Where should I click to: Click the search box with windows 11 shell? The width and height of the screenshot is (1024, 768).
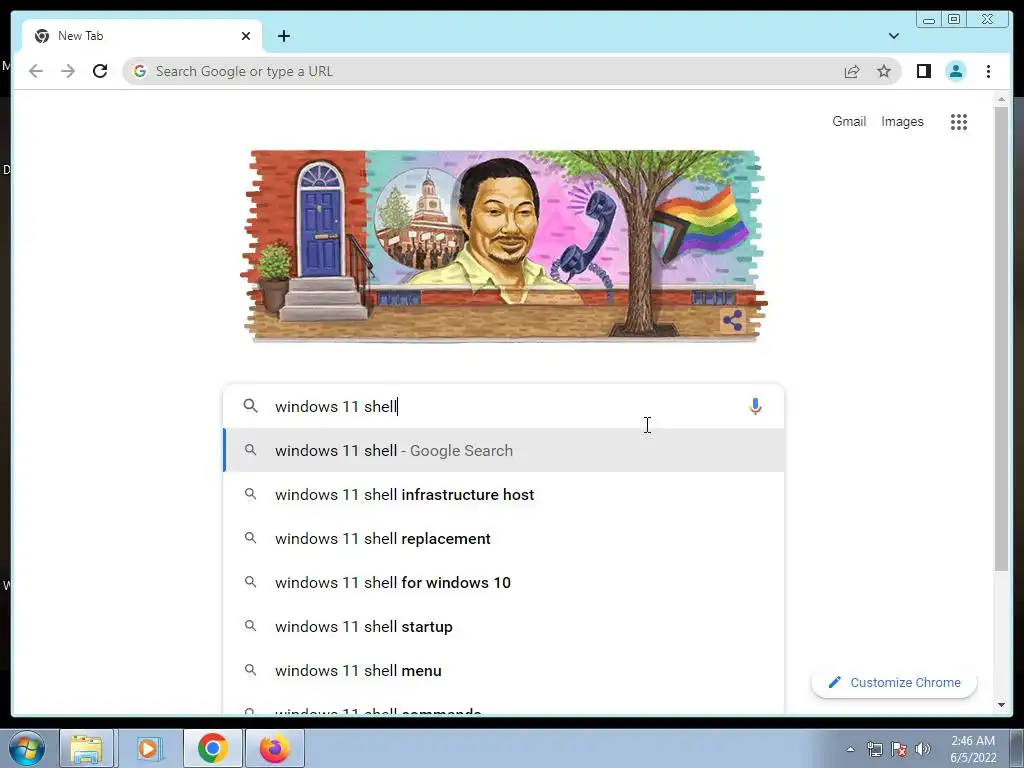[503, 406]
